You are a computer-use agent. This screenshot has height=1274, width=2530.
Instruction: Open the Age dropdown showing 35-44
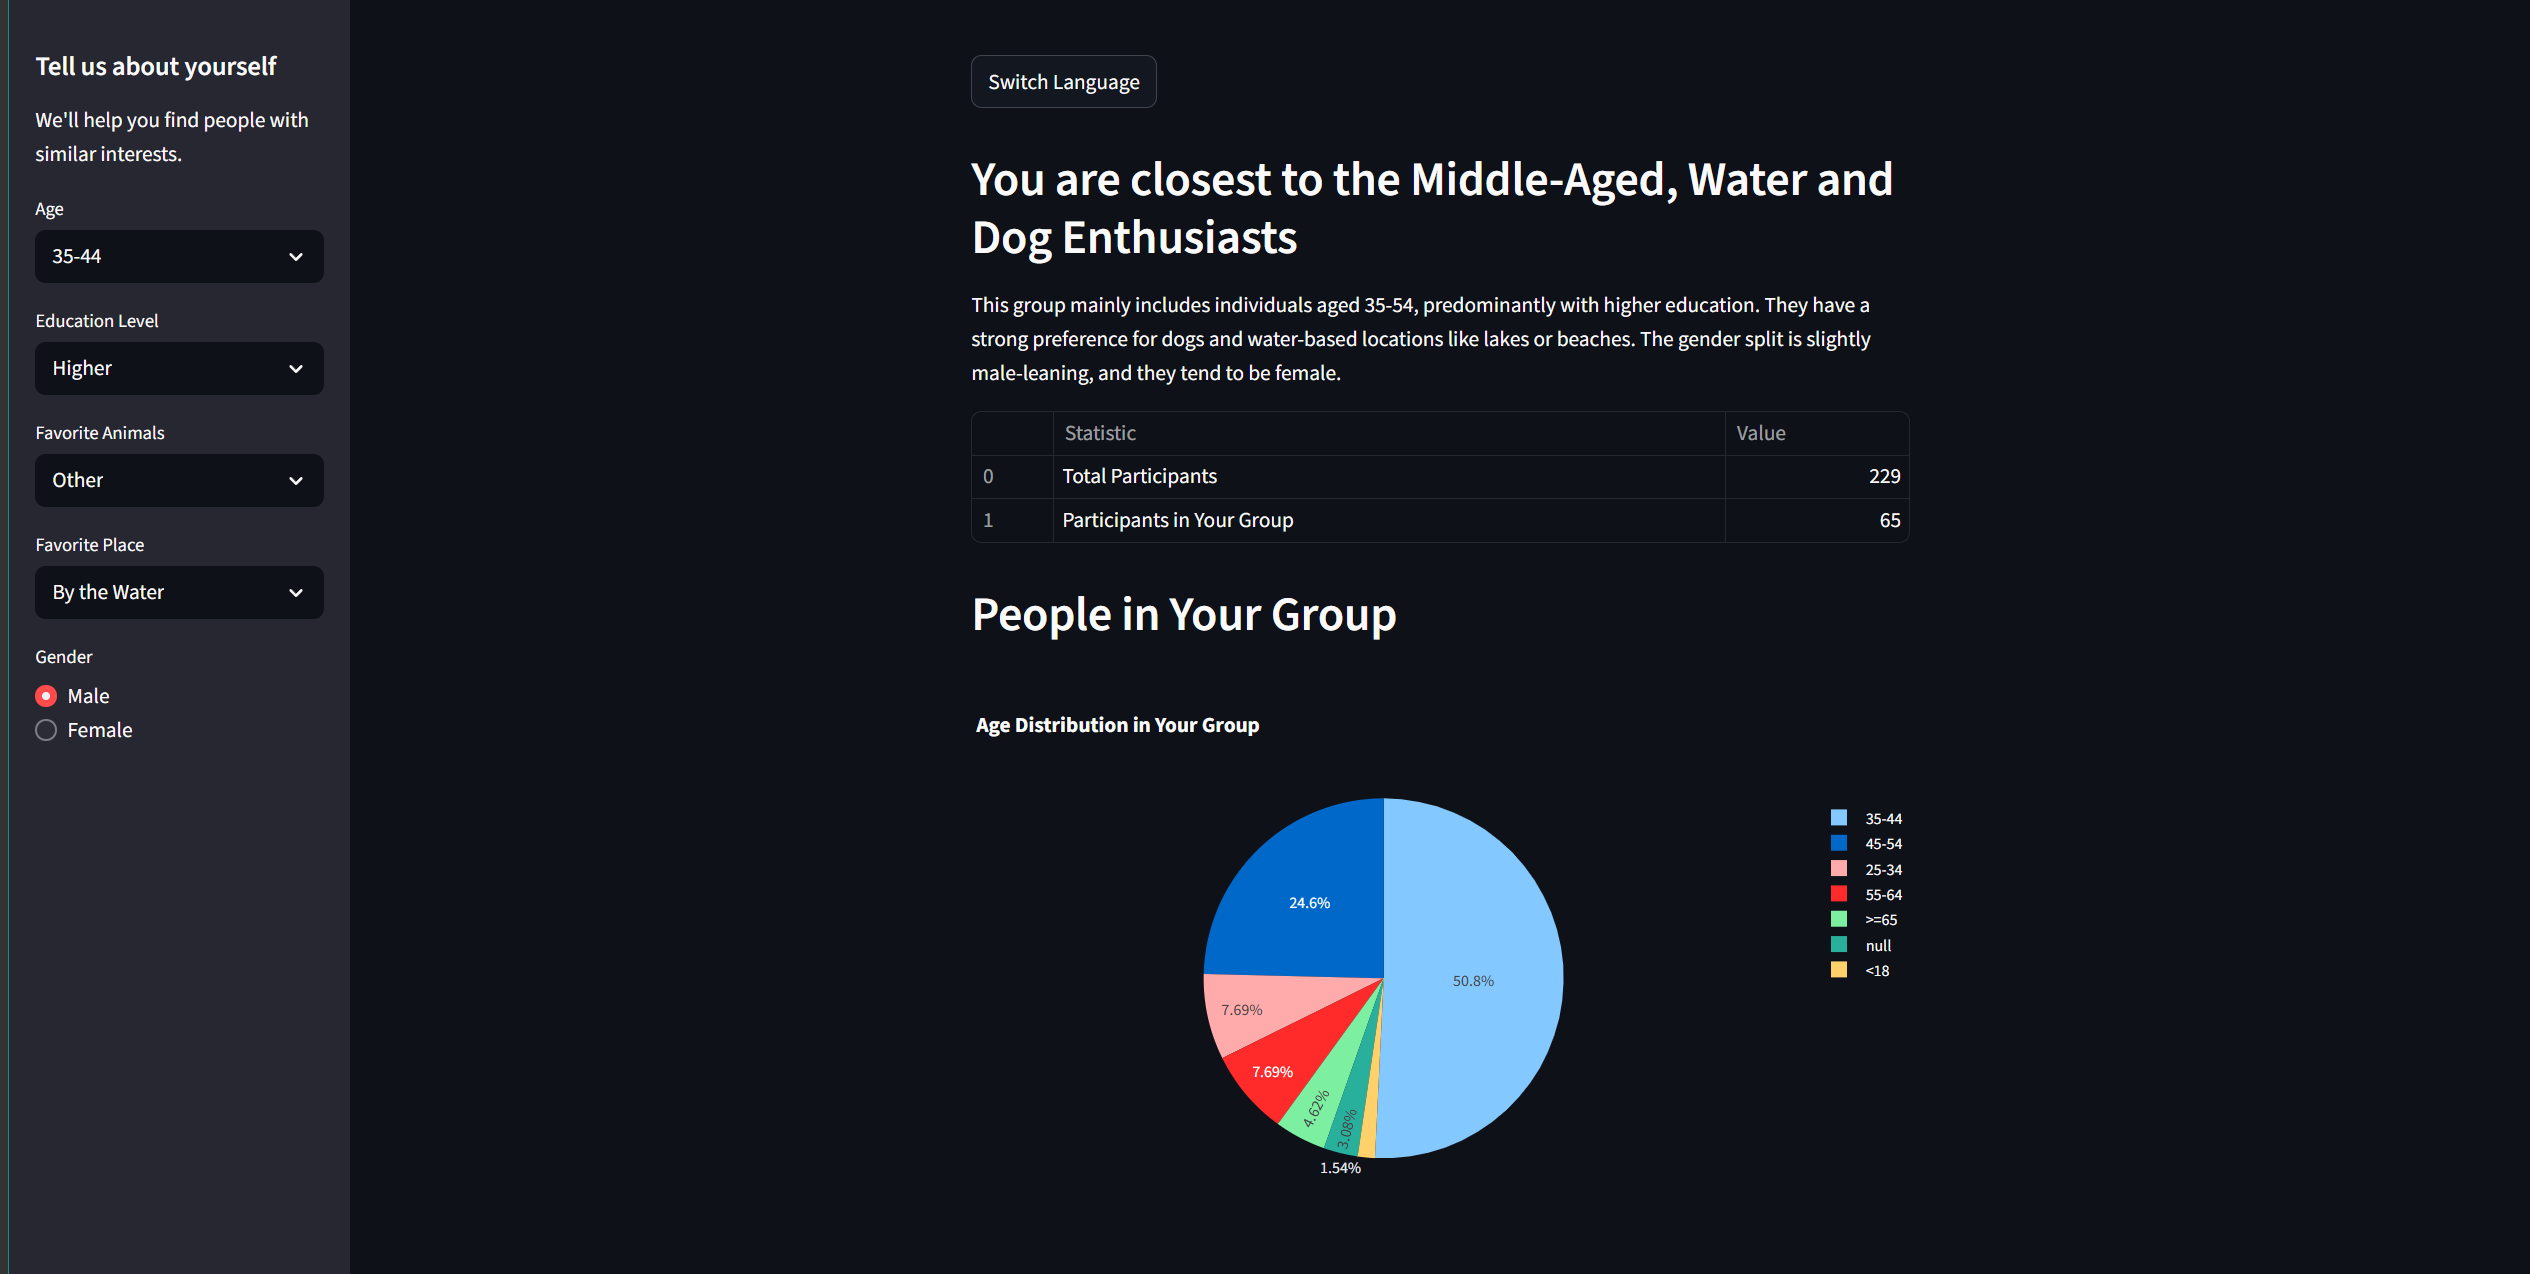click(x=179, y=257)
